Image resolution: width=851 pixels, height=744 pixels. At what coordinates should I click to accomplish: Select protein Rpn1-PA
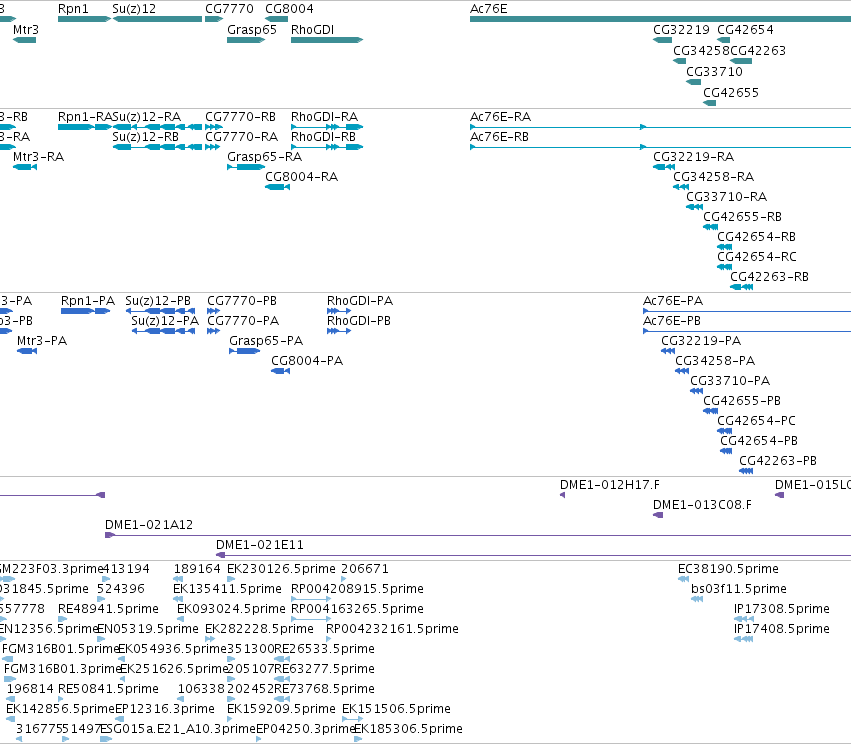88,301
